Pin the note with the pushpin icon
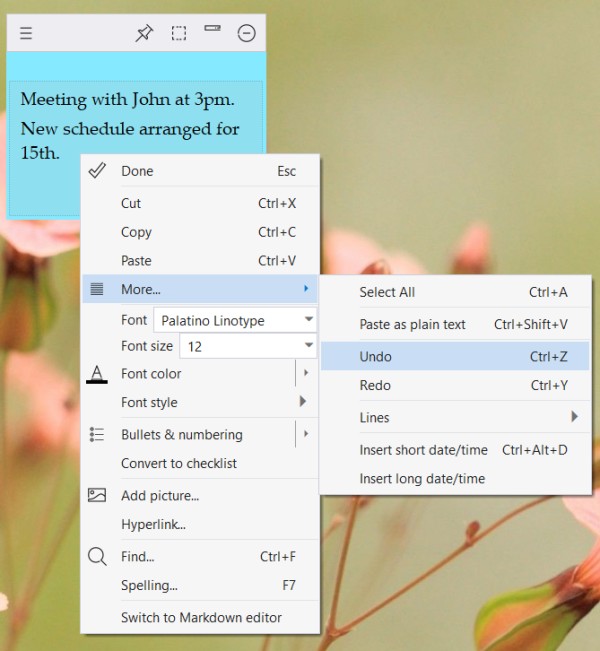Viewport: 600px width, 651px height. tap(144, 33)
